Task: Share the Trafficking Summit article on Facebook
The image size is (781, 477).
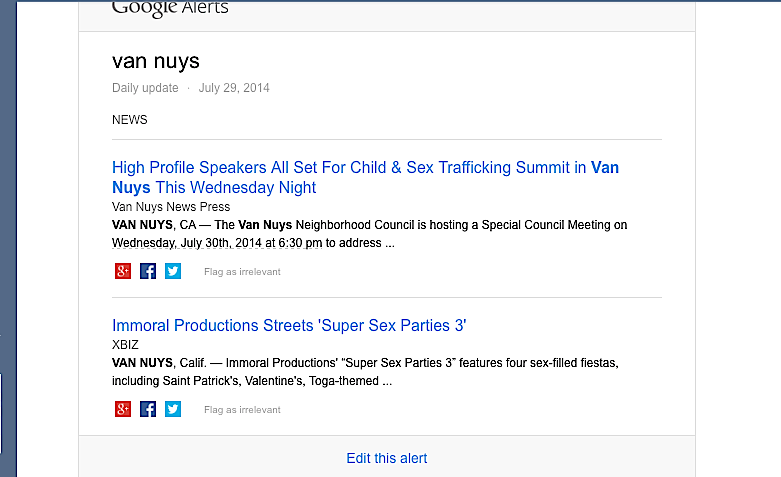Action: point(148,271)
